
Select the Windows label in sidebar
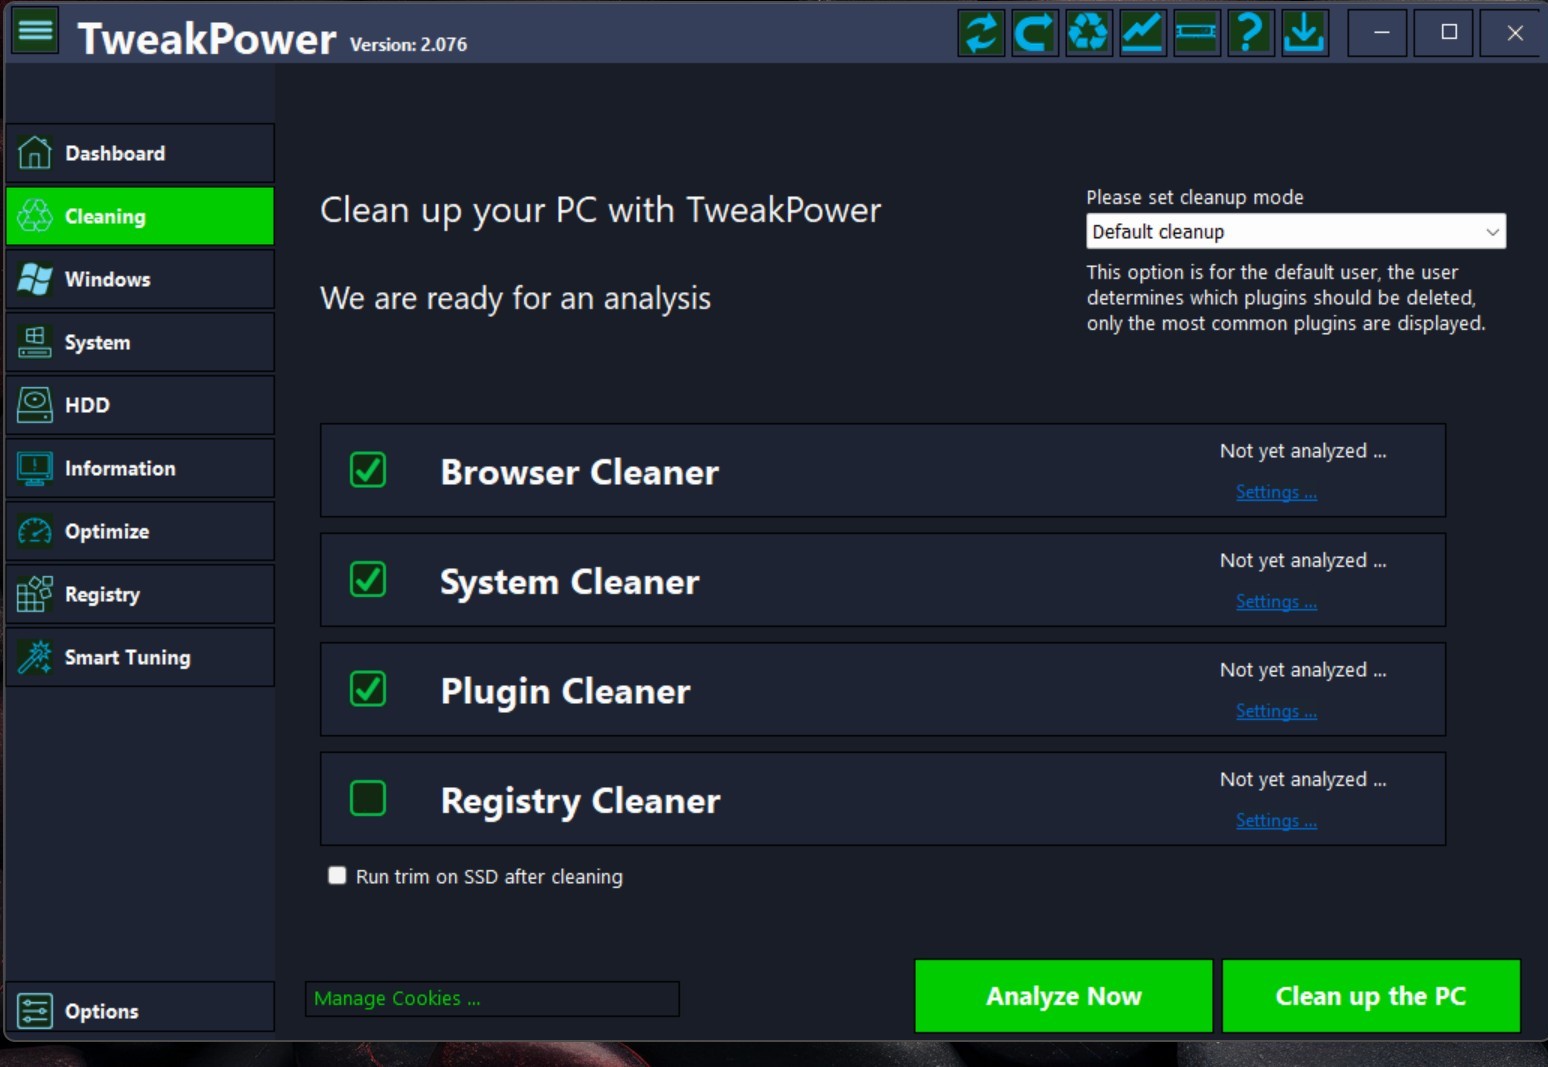coord(108,279)
